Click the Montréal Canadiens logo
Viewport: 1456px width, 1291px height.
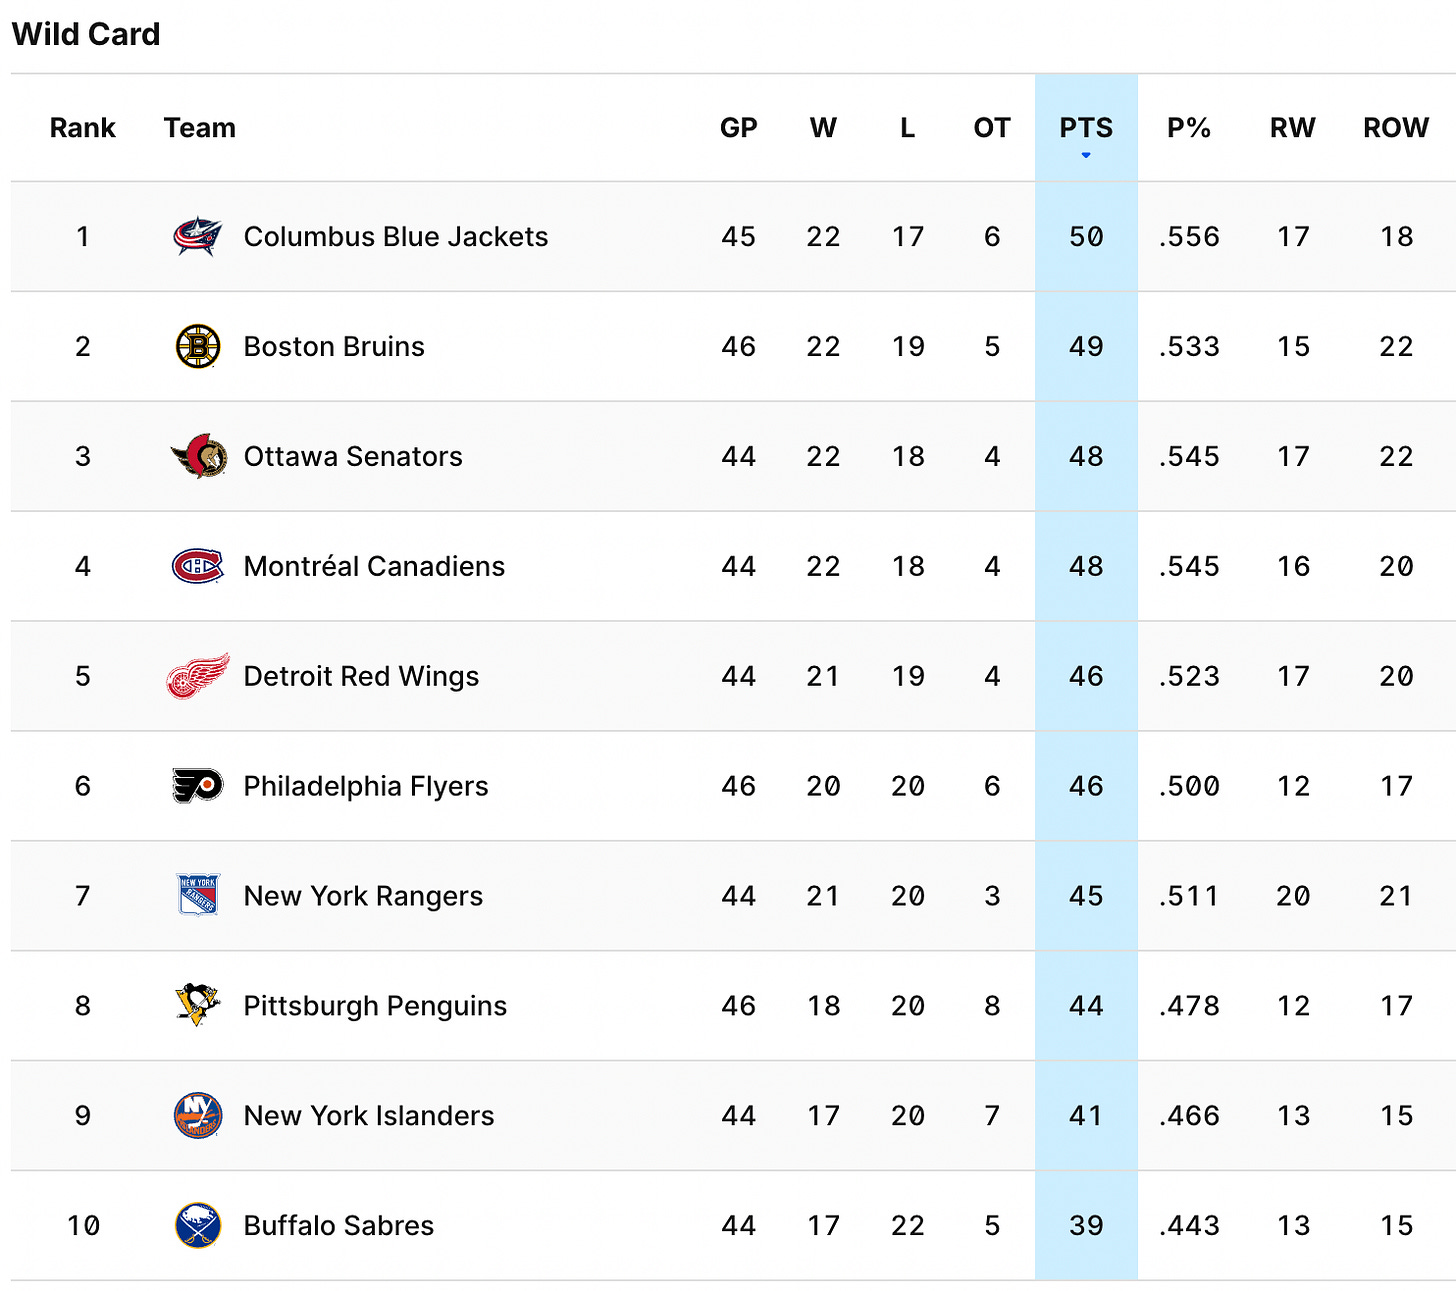tap(198, 567)
